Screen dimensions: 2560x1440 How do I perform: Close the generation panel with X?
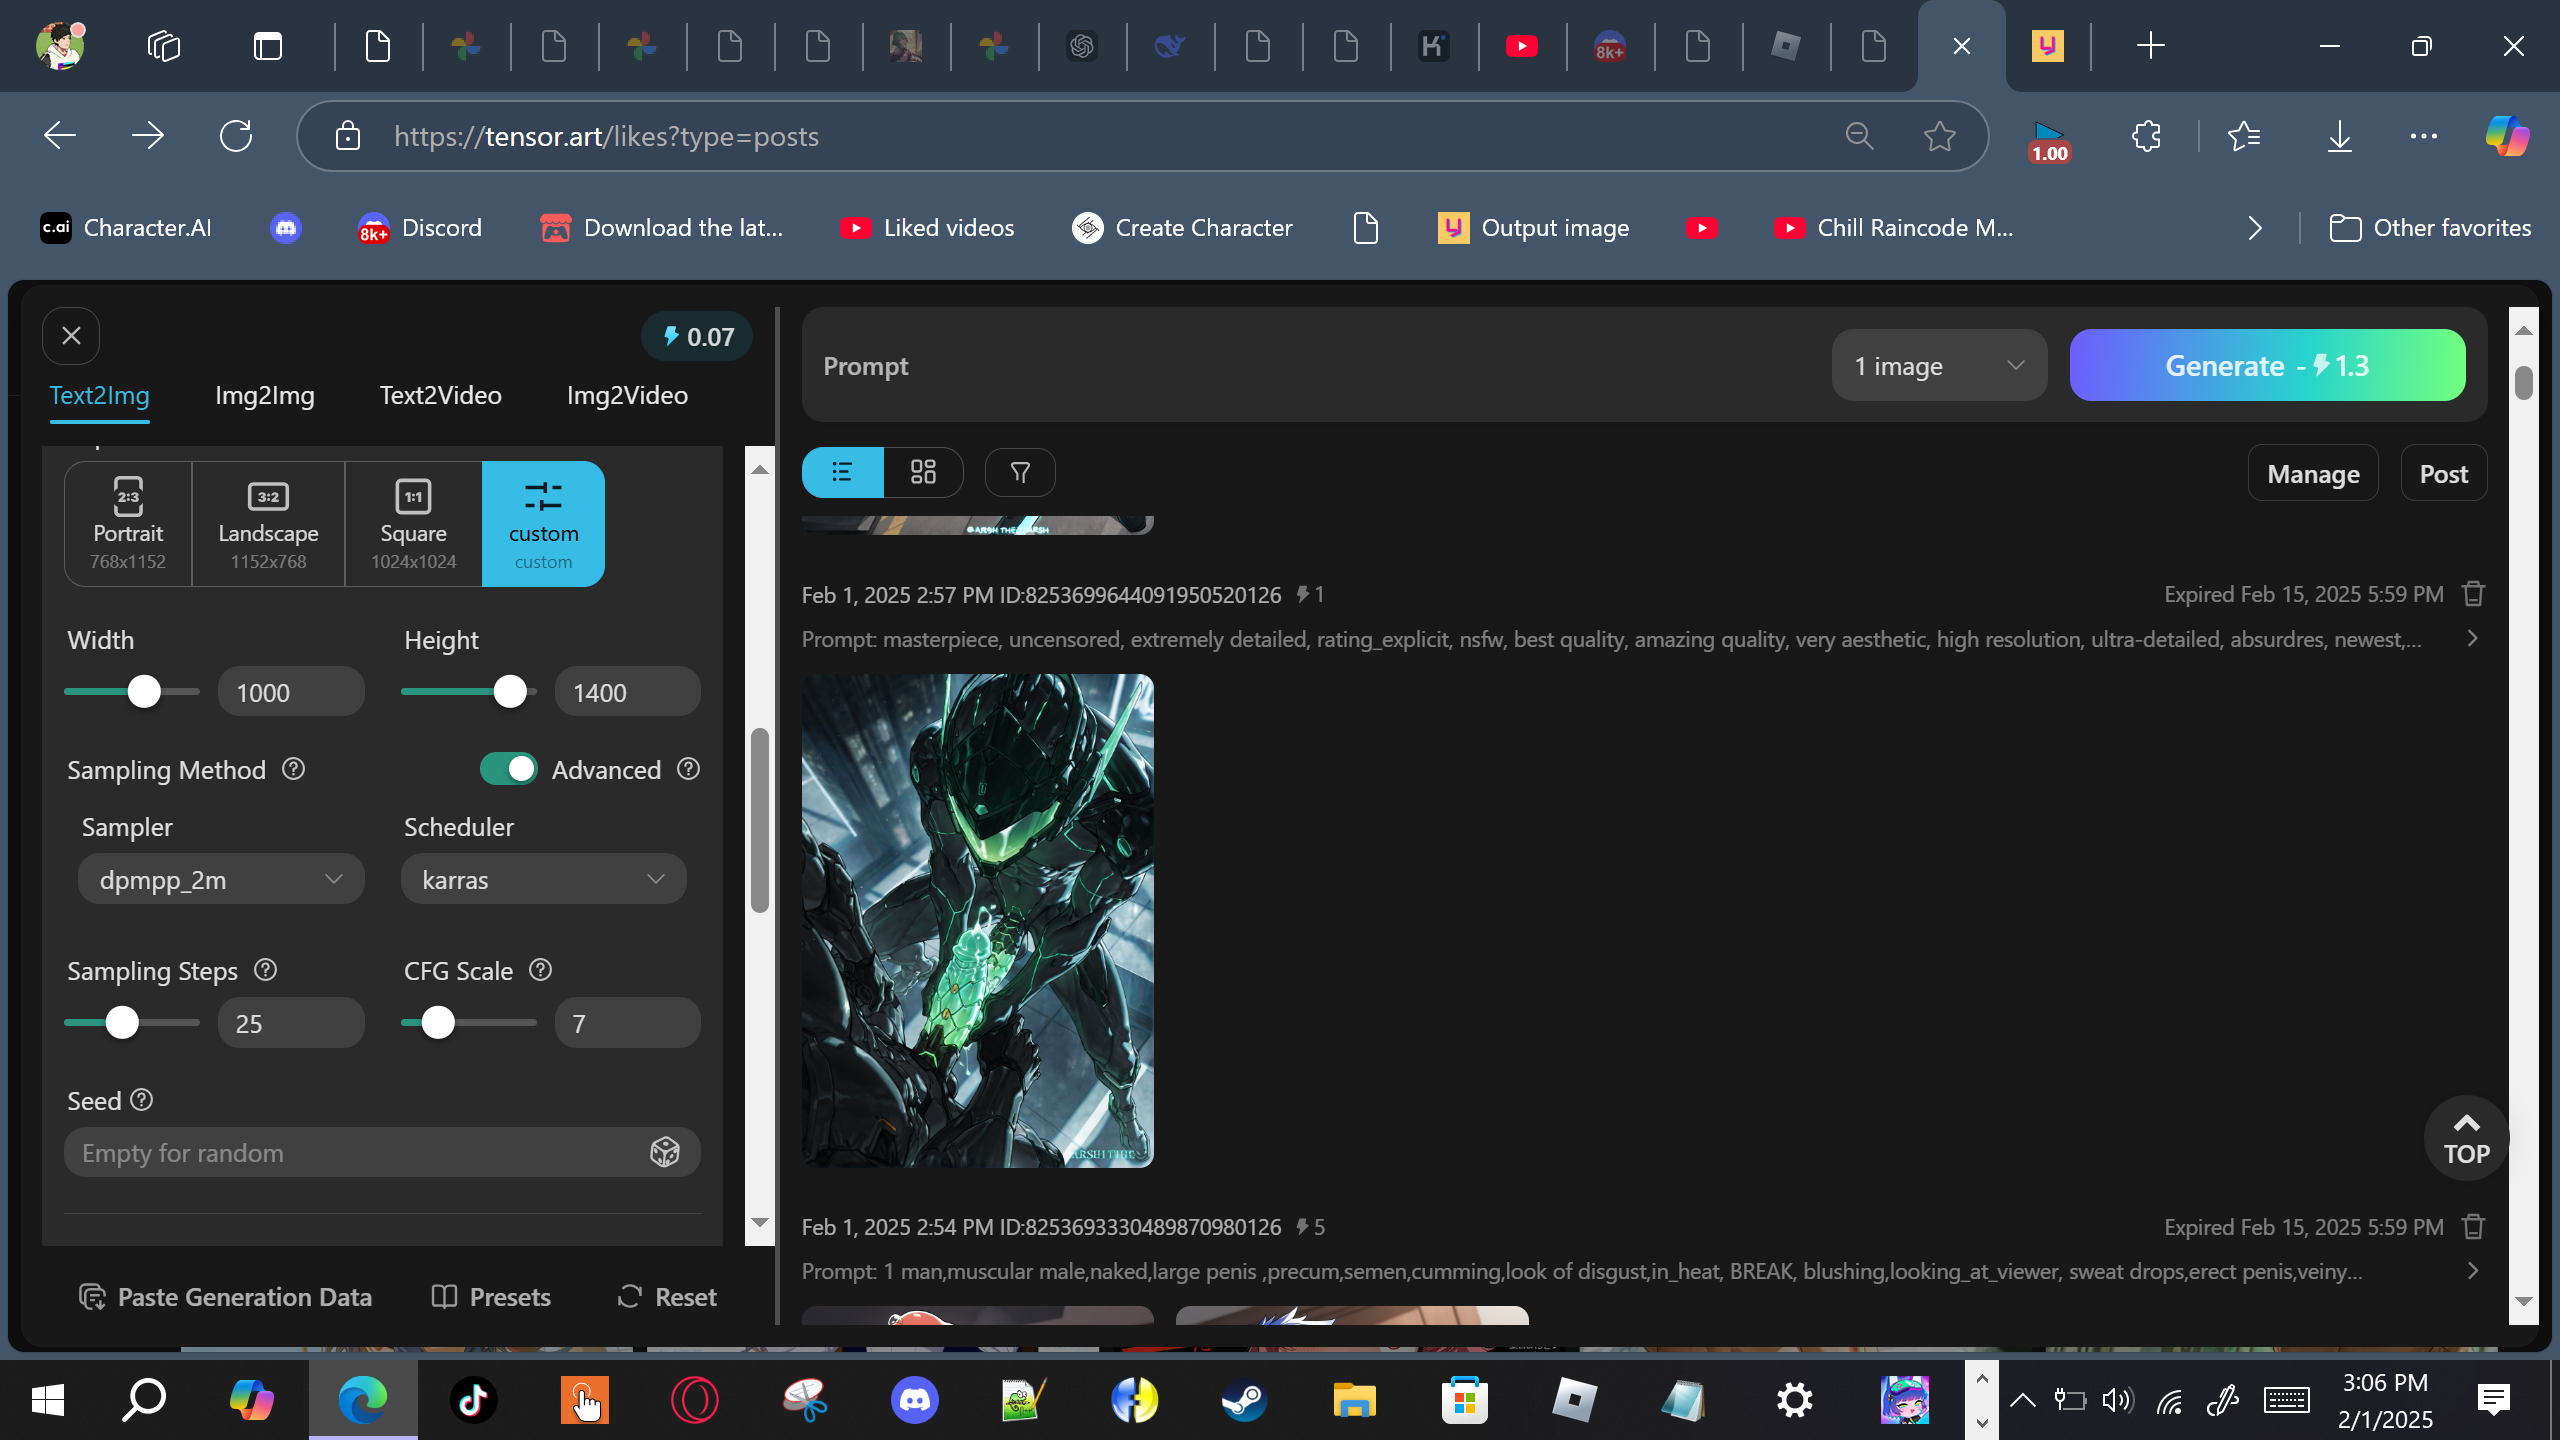[x=71, y=336]
